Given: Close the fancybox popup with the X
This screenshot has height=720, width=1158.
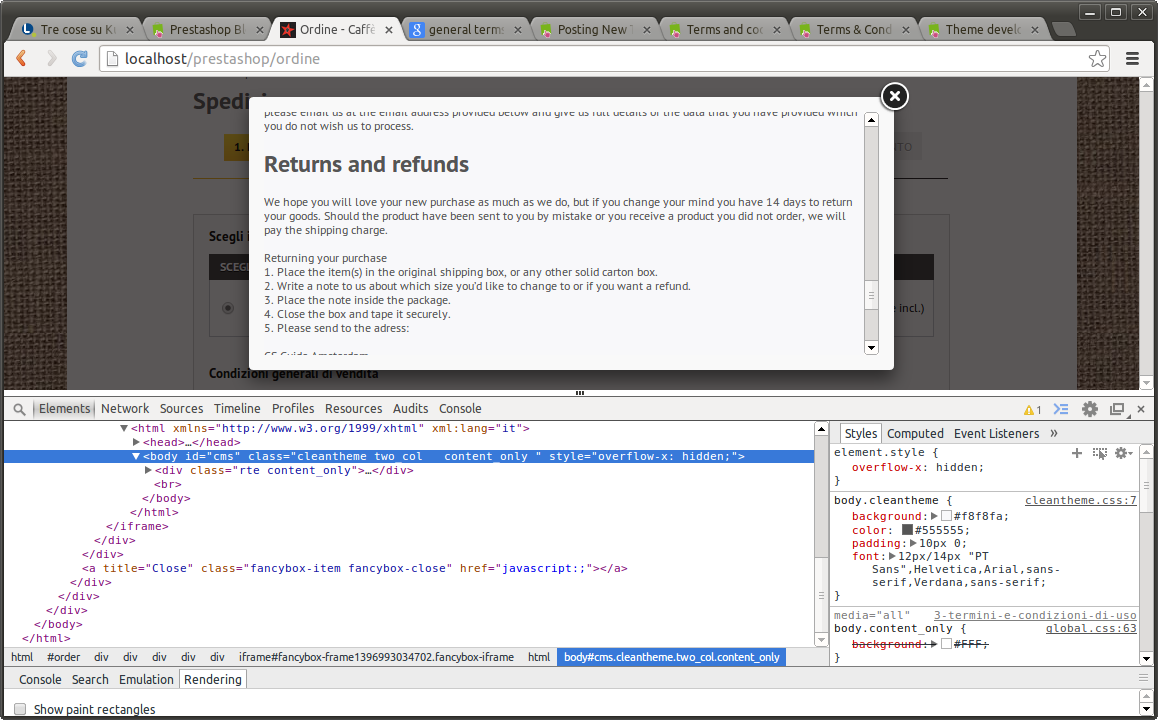Looking at the screenshot, I should pyautogui.click(x=894, y=95).
